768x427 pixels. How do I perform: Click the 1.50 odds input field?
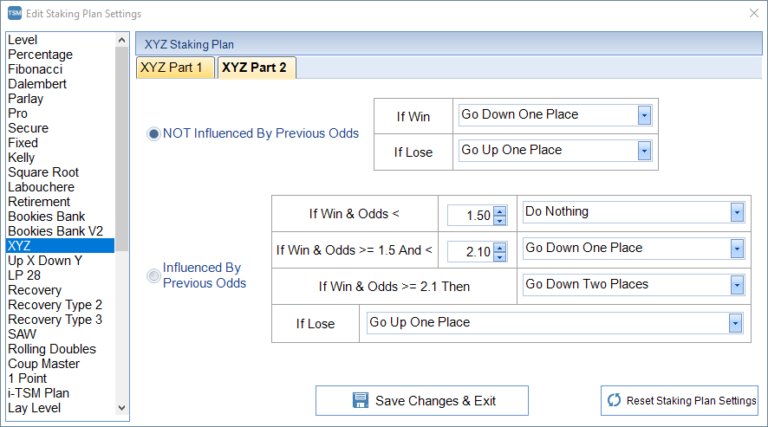468,213
